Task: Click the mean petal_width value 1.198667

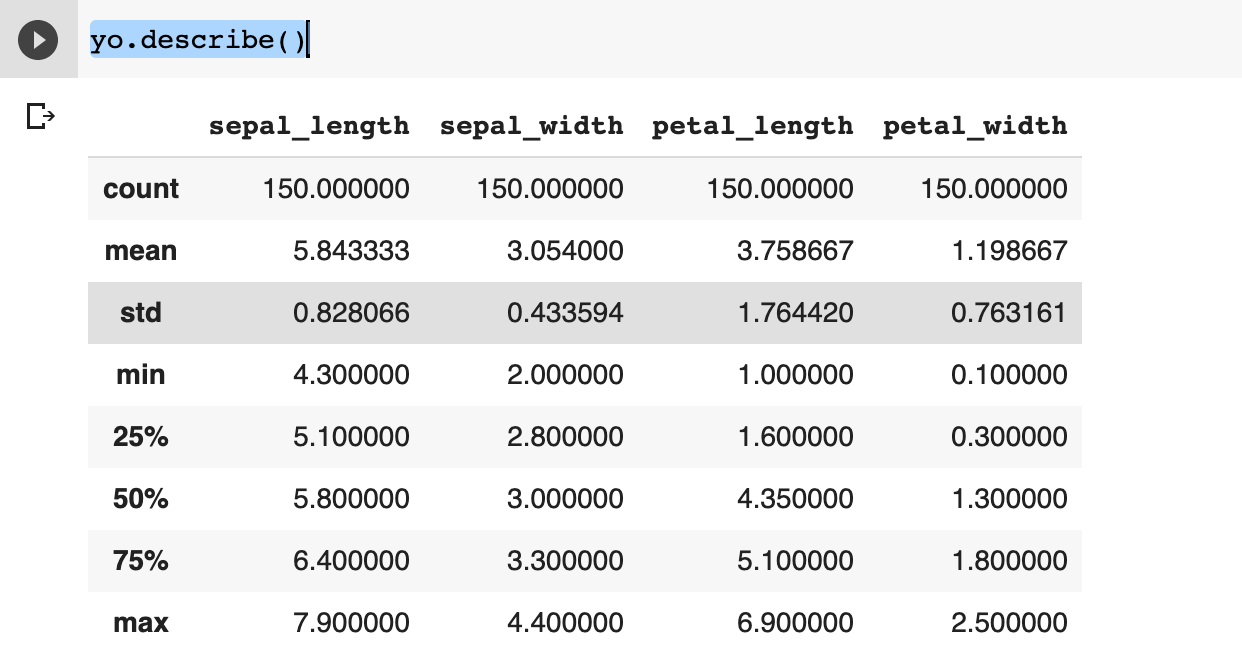Action: 1009,251
